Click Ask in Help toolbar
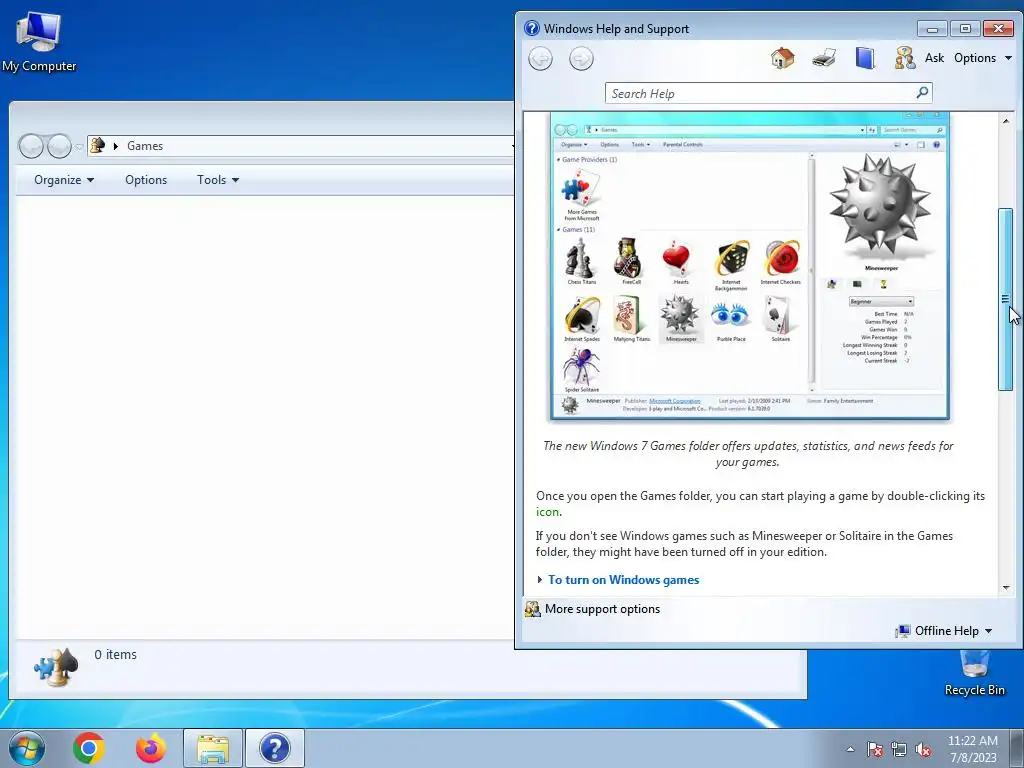The image size is (1024, 768). pos(935,57)
